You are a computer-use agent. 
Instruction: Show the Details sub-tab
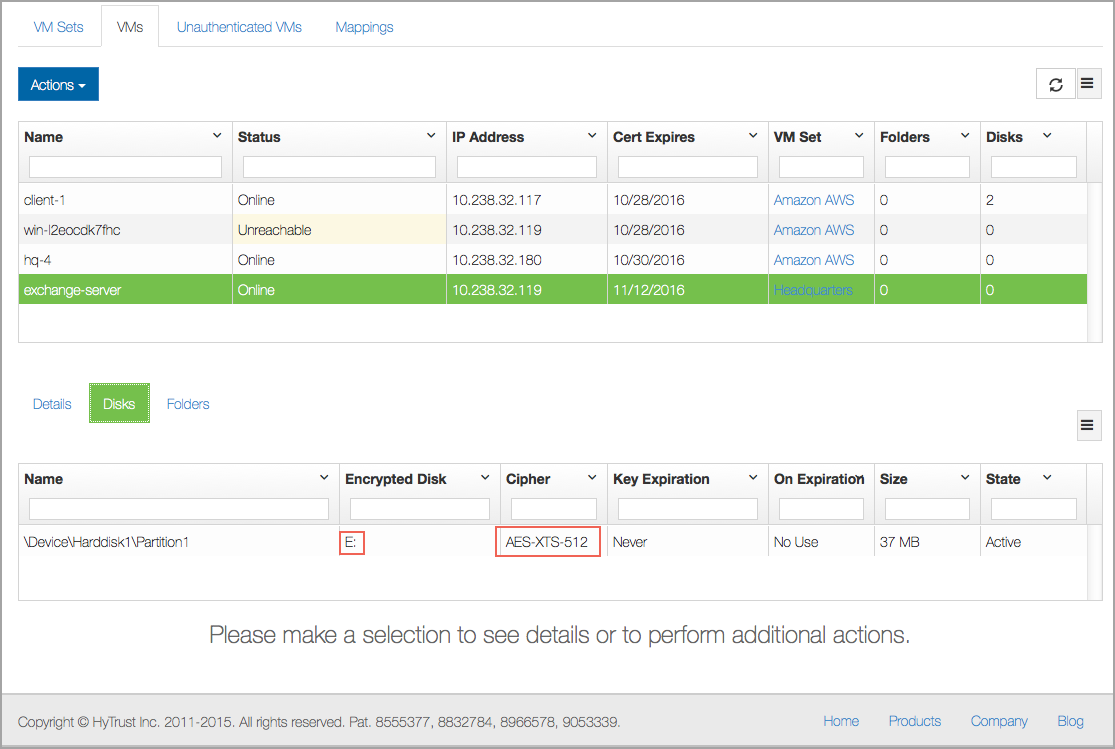[52, 404]
